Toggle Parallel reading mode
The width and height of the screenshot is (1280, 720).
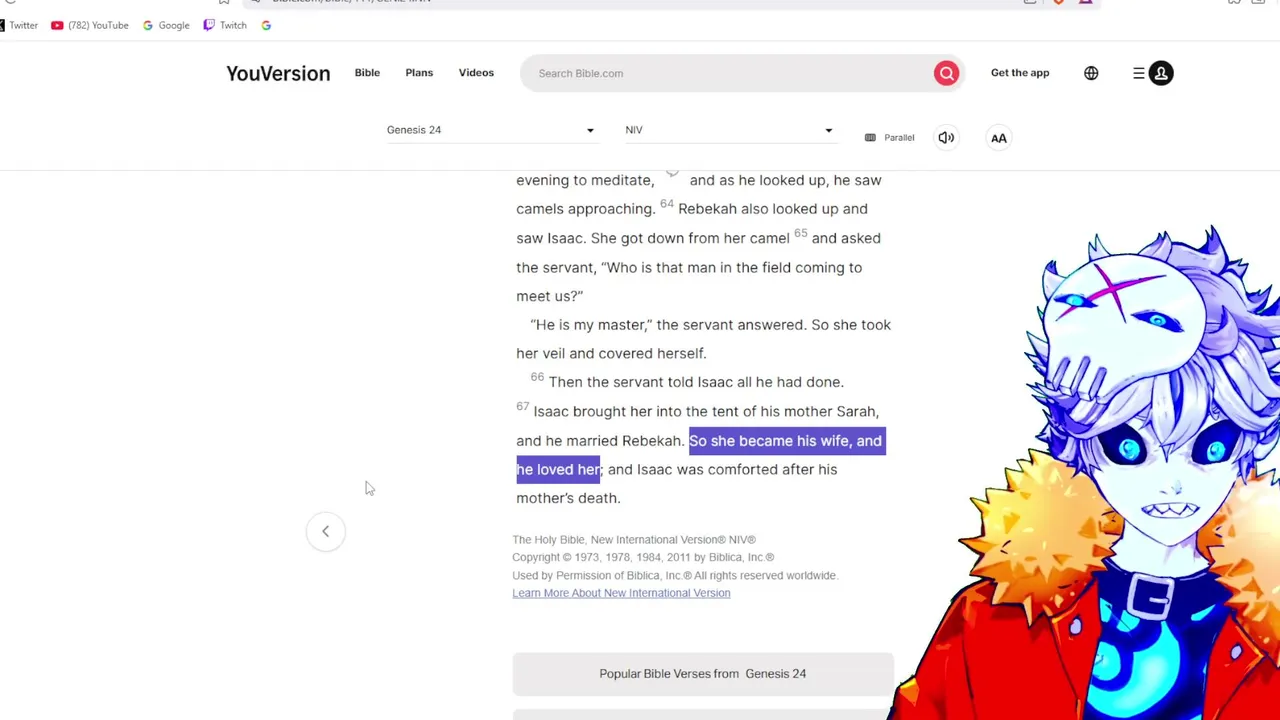[x=889, y=137]
